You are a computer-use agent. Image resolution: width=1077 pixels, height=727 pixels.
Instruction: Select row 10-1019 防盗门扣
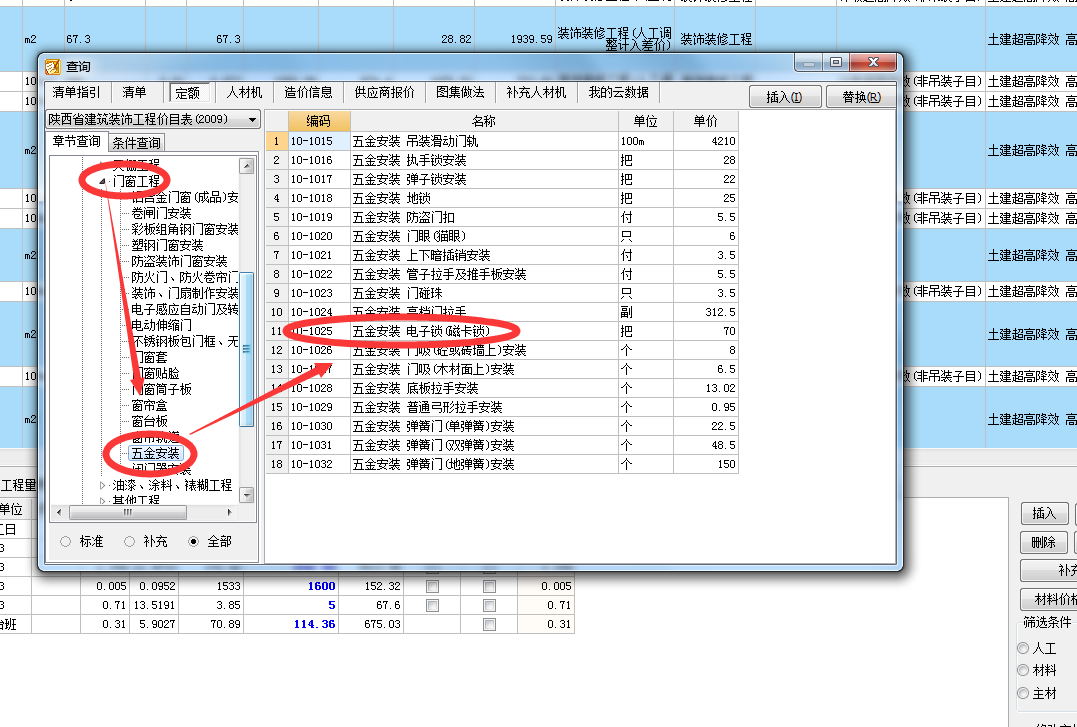502,217
